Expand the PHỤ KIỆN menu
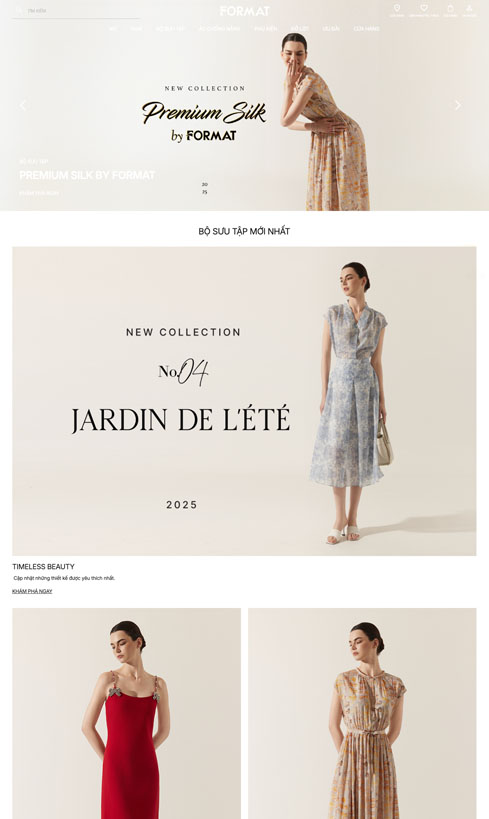489x819 pixels. click(x=265, y=29)
